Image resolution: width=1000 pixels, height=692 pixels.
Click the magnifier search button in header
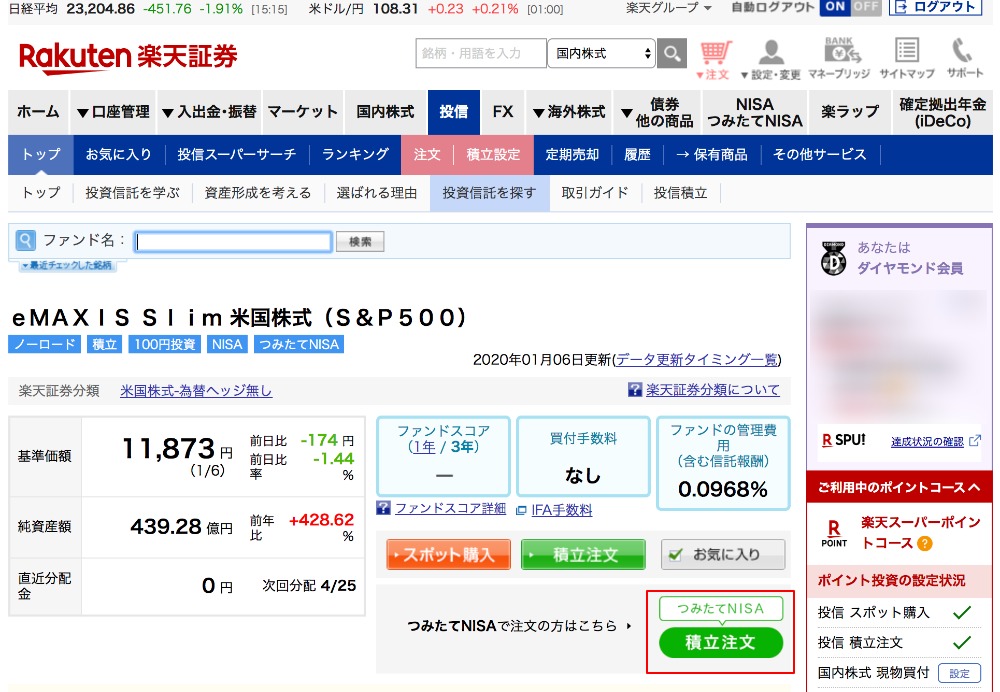coord(672,53)
